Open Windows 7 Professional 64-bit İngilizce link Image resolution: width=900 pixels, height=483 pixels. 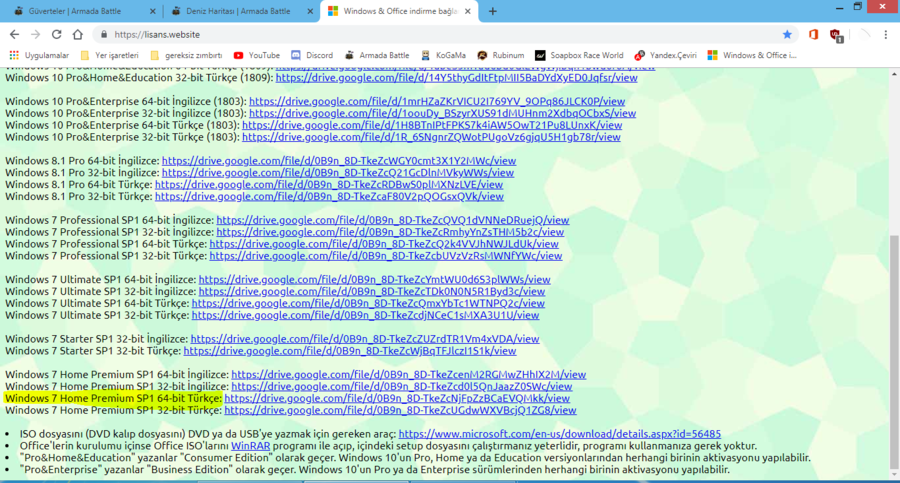[393, 220]
